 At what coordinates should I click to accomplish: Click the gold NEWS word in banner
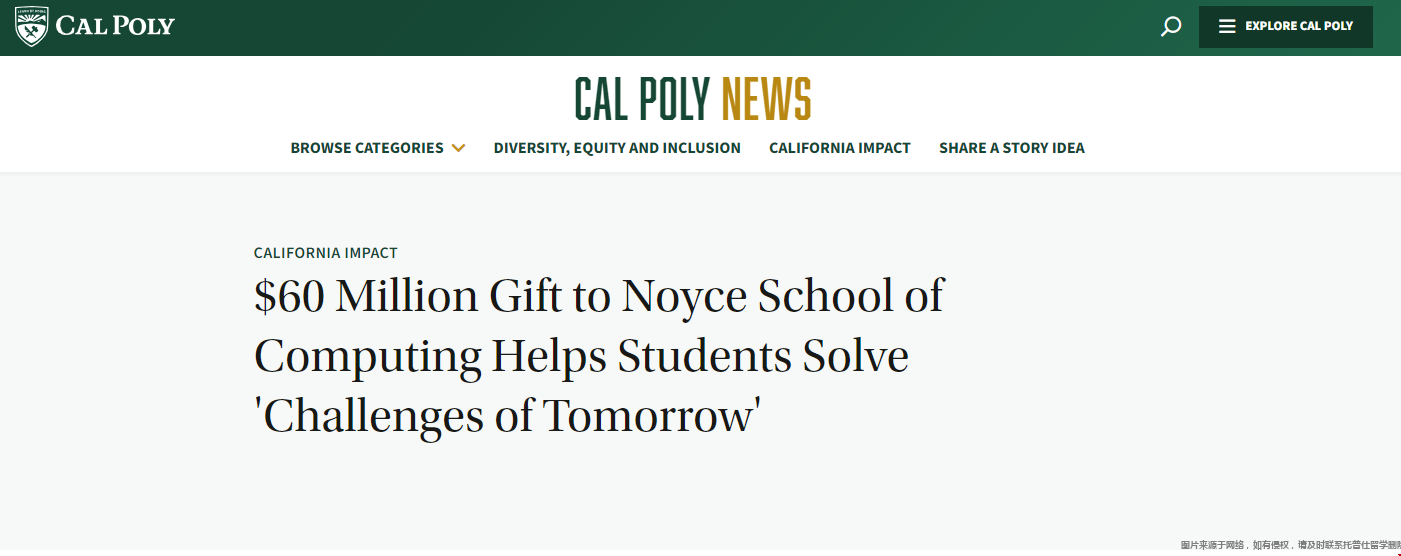pyautogui.click(x=766, y=99)
